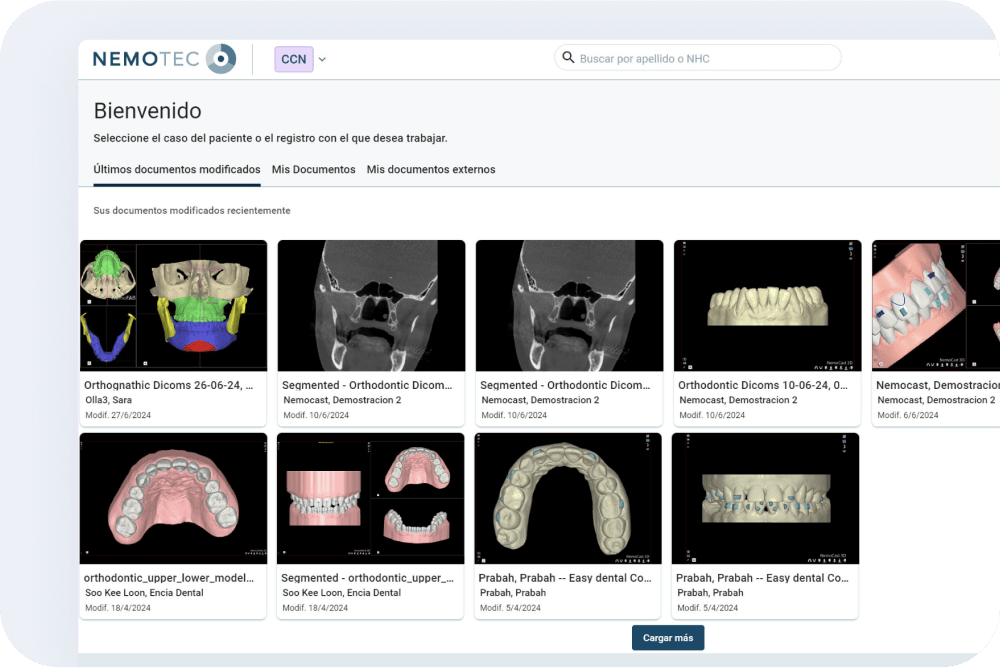Click the Bienvenido heading
Image resolution: width=1000 pixels, height=668 pixels.
coord(147,111)
